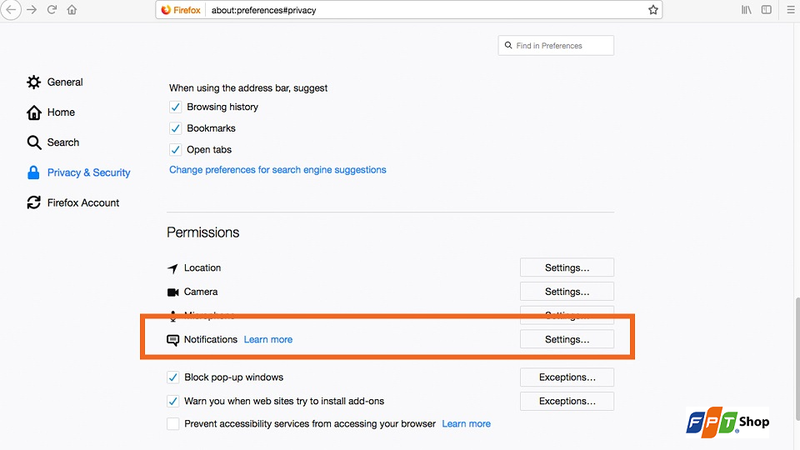This screenshot has height=450, width=800.
Task: Open add-ons install Exceptions button
Action: (567, 402)
